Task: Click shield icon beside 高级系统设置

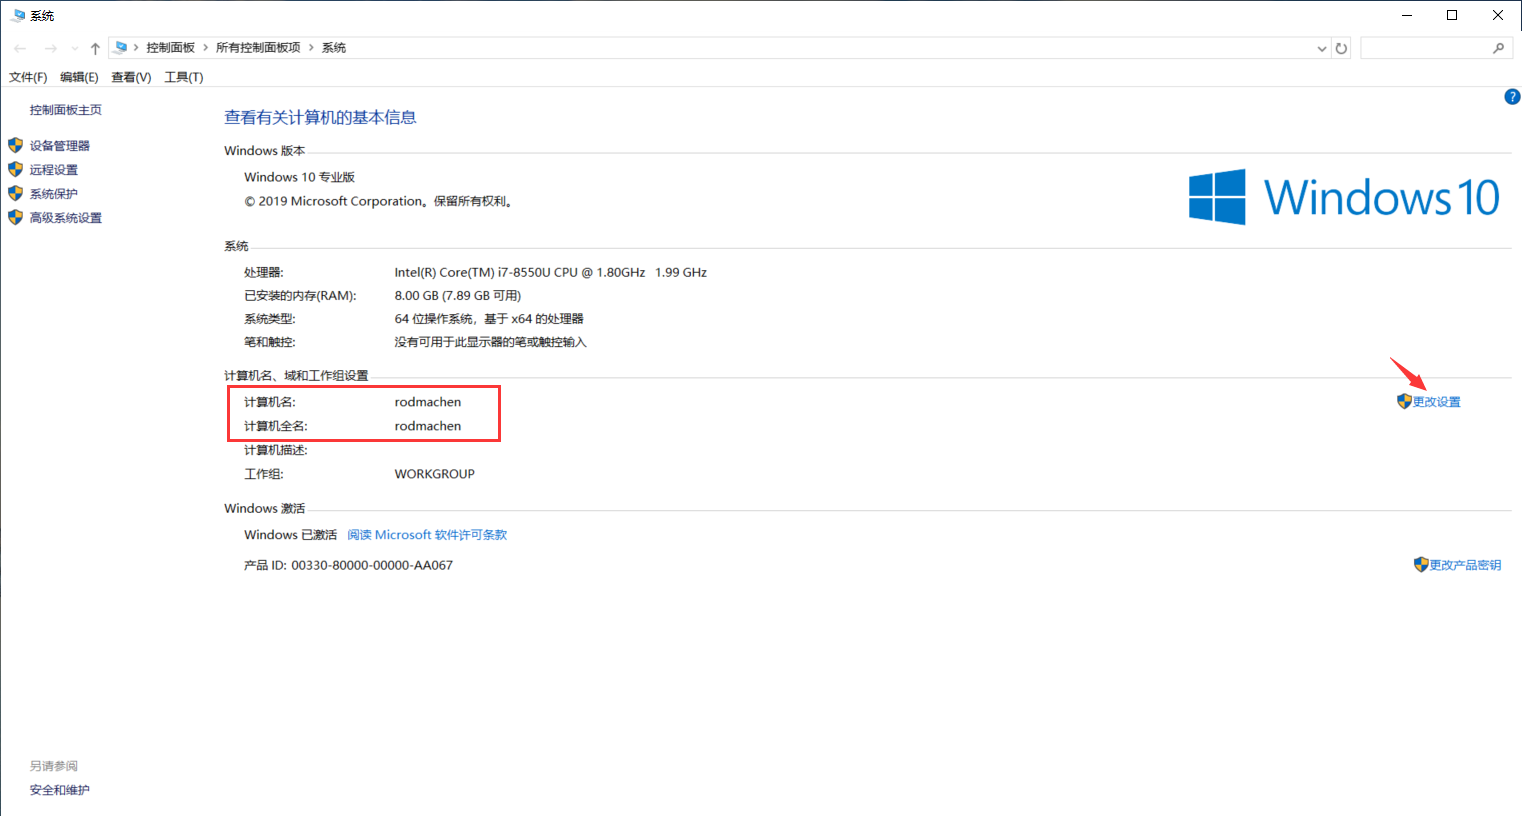Action: 15,217
